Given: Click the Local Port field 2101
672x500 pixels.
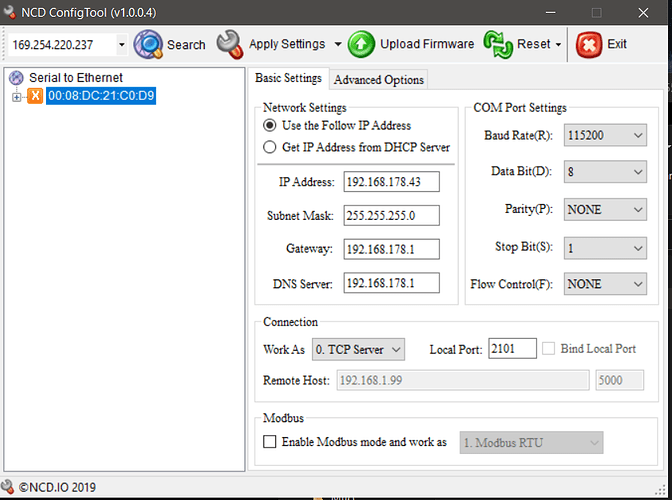Looking at the screenshot, I should coord(512,348).
